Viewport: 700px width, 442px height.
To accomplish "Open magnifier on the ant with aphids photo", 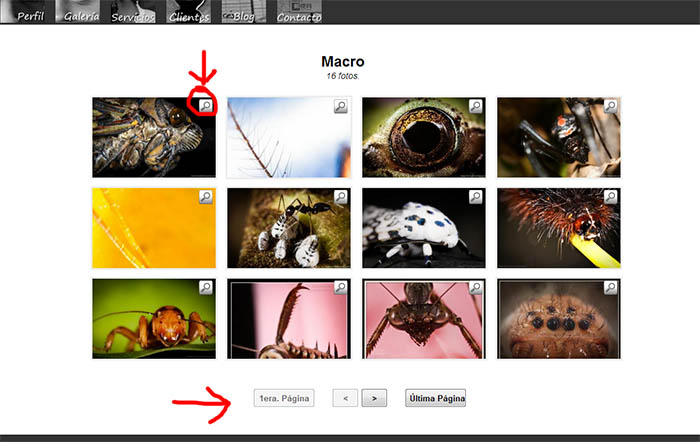I will tap(341, 196).
